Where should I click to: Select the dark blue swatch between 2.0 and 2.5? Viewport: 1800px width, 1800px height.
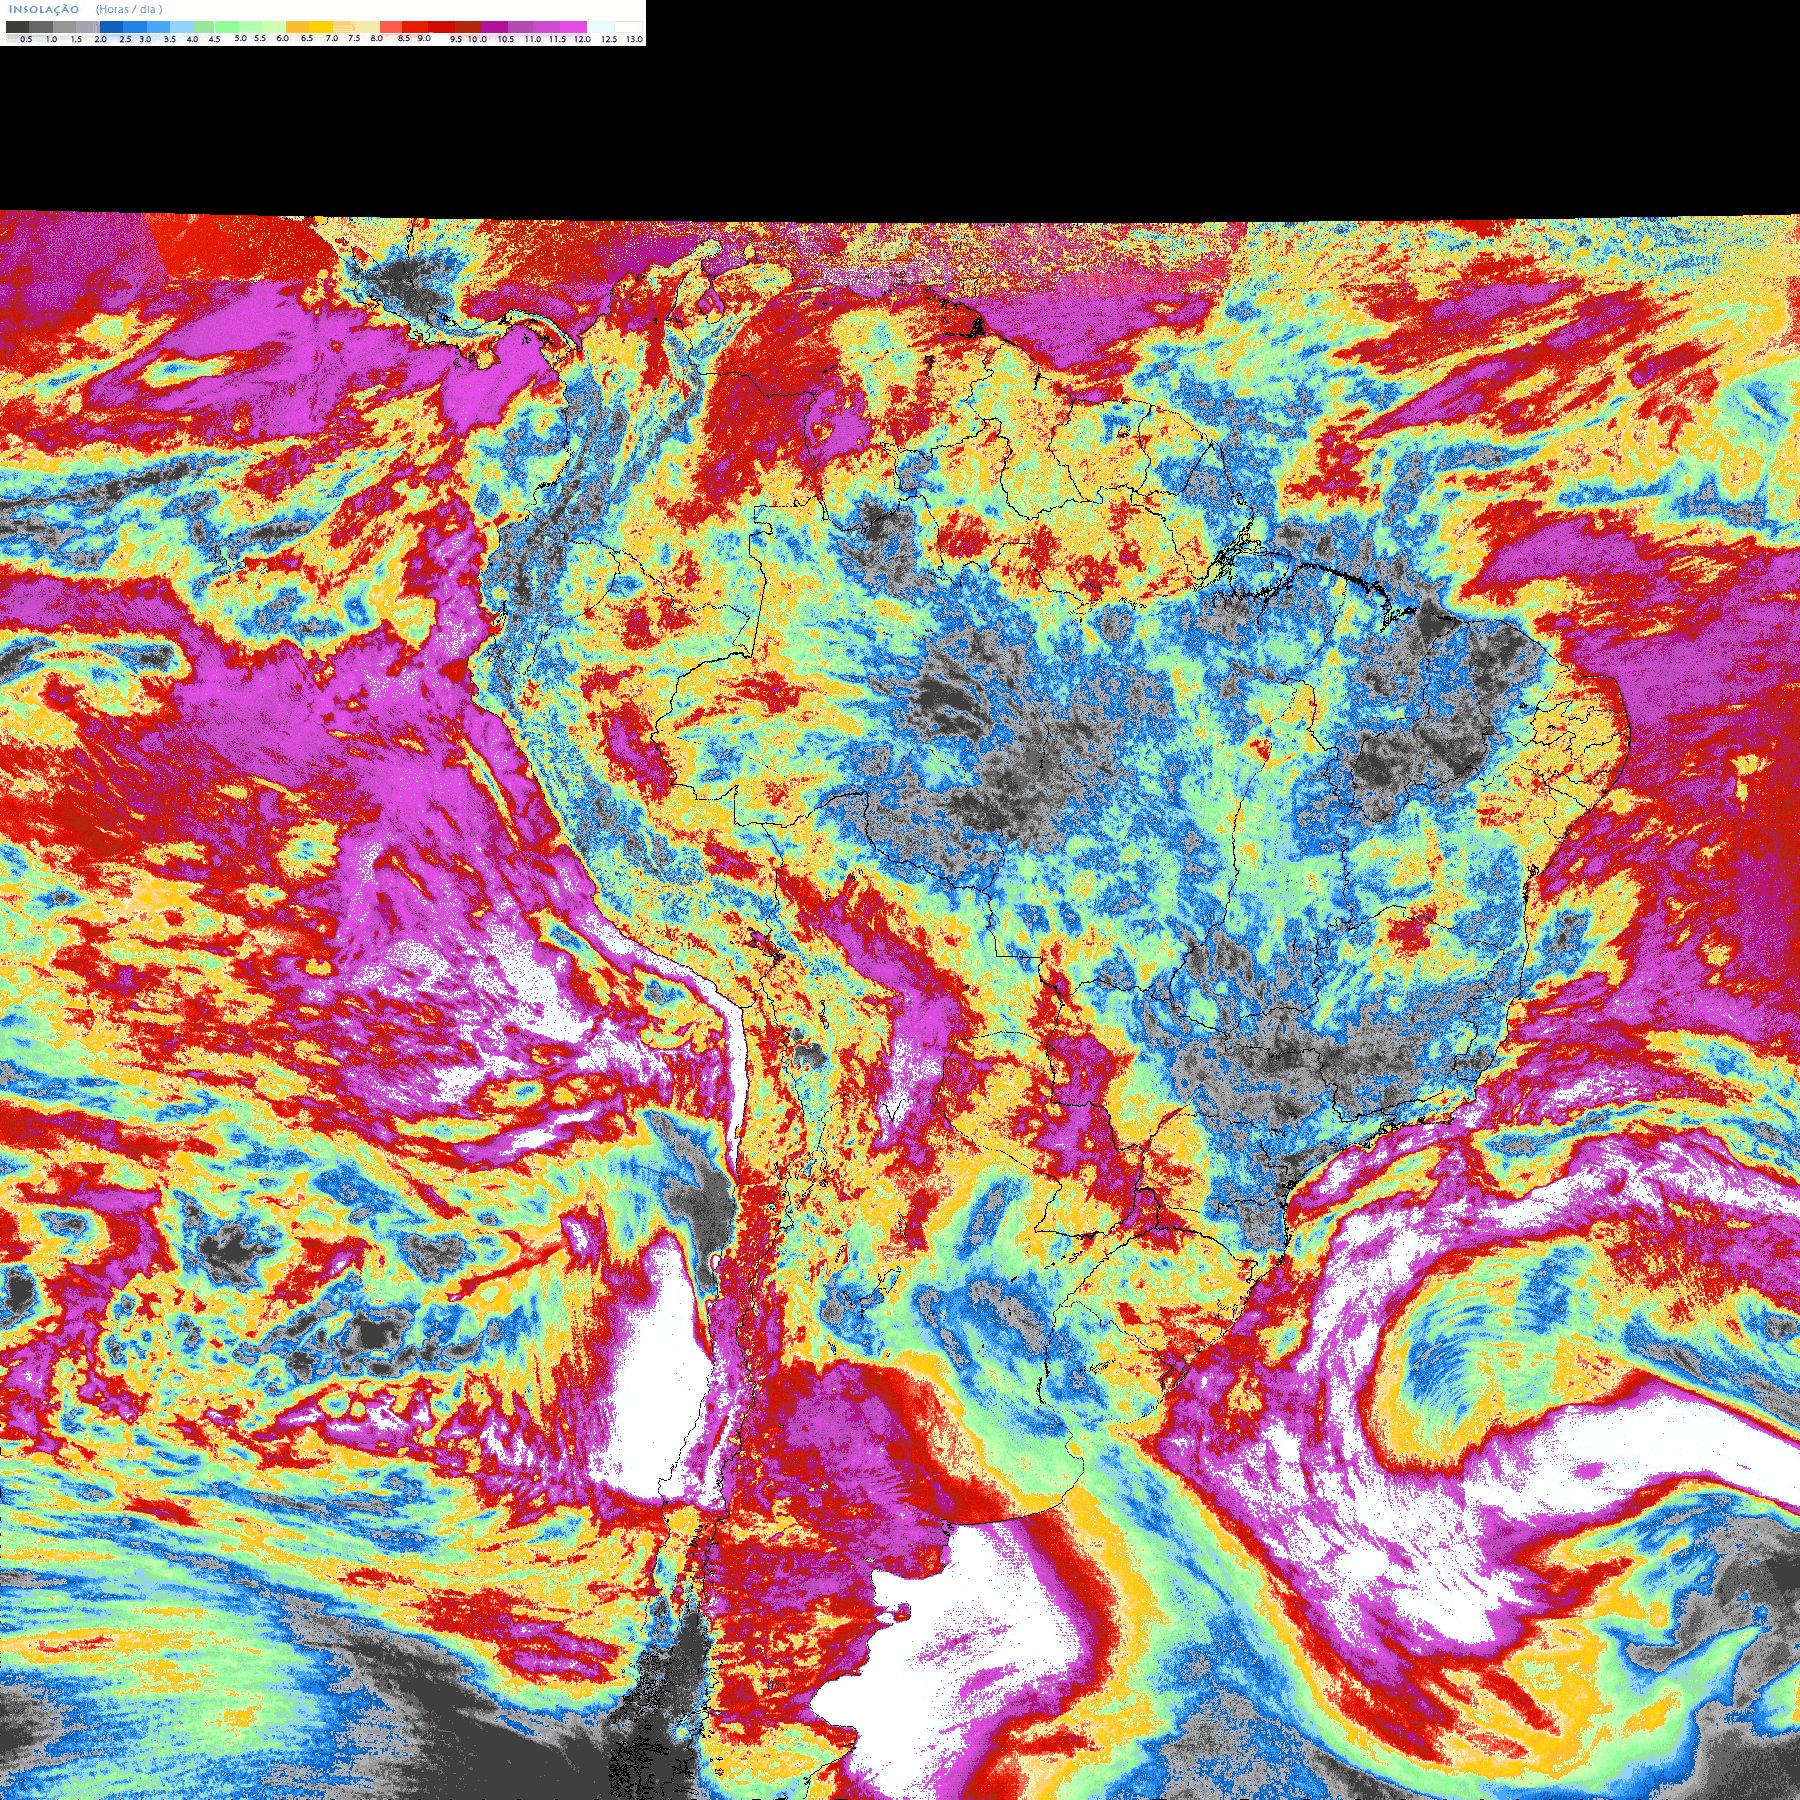111,27
